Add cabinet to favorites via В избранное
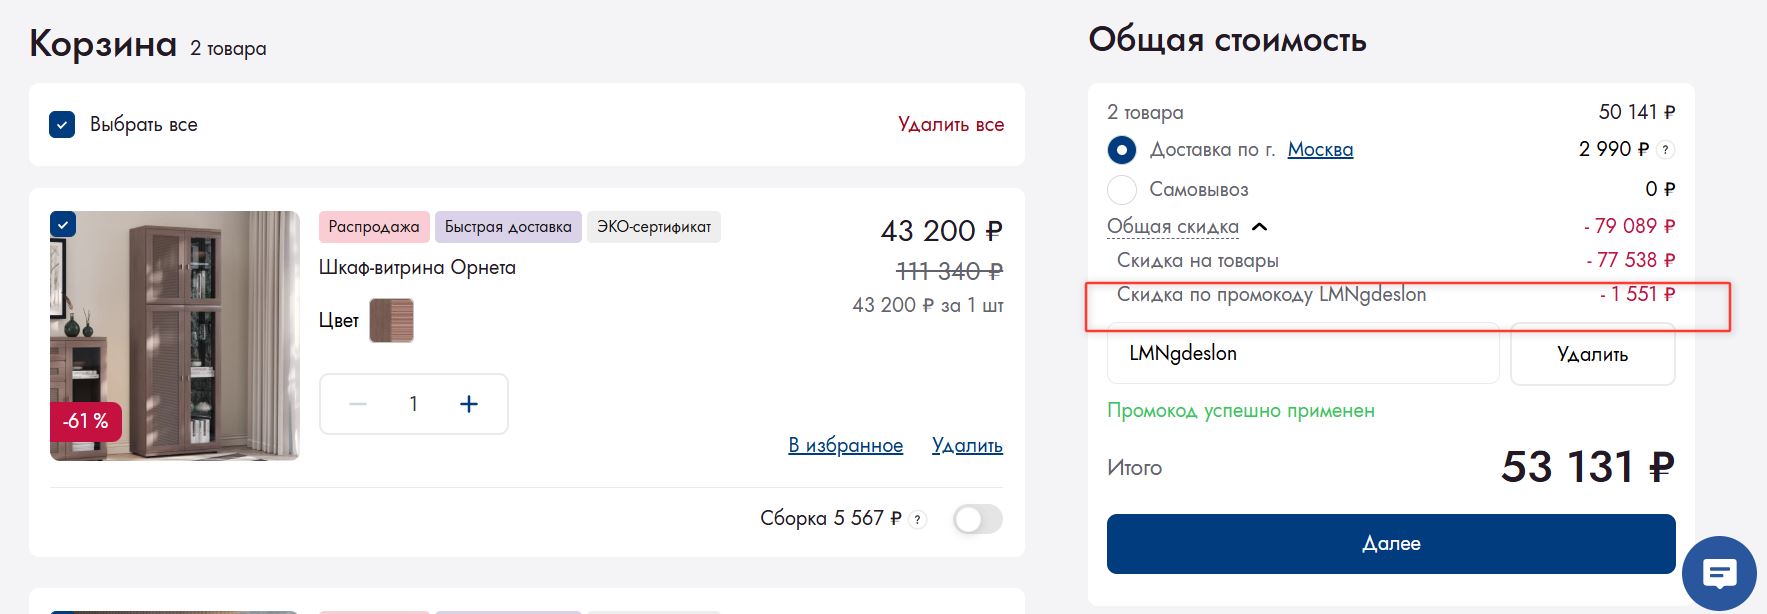 (x=845, y=446)
